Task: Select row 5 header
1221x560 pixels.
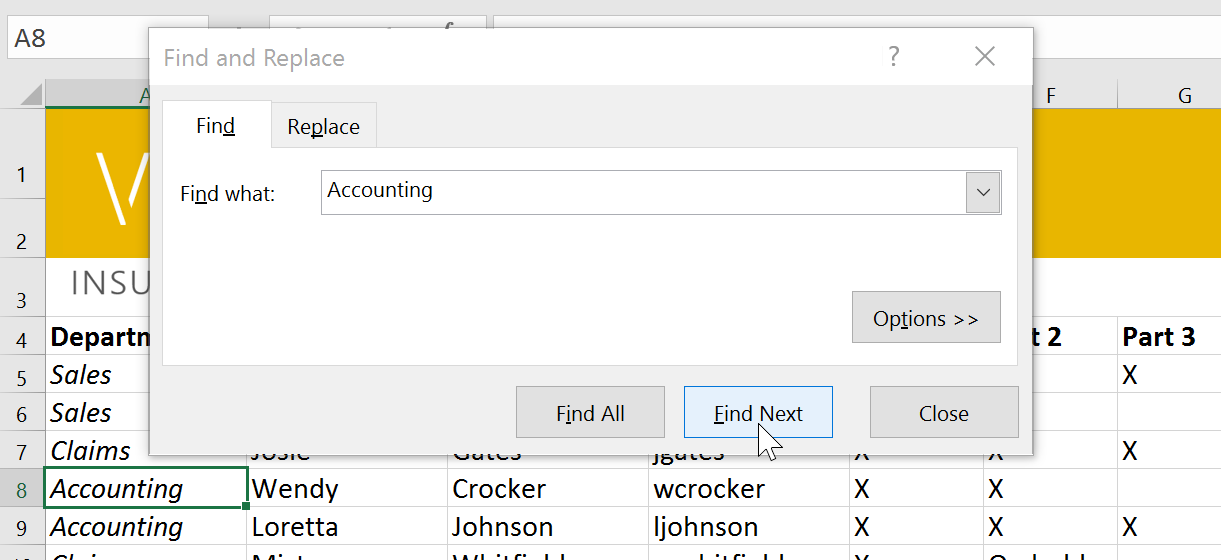Action: (x=22, y=375)
